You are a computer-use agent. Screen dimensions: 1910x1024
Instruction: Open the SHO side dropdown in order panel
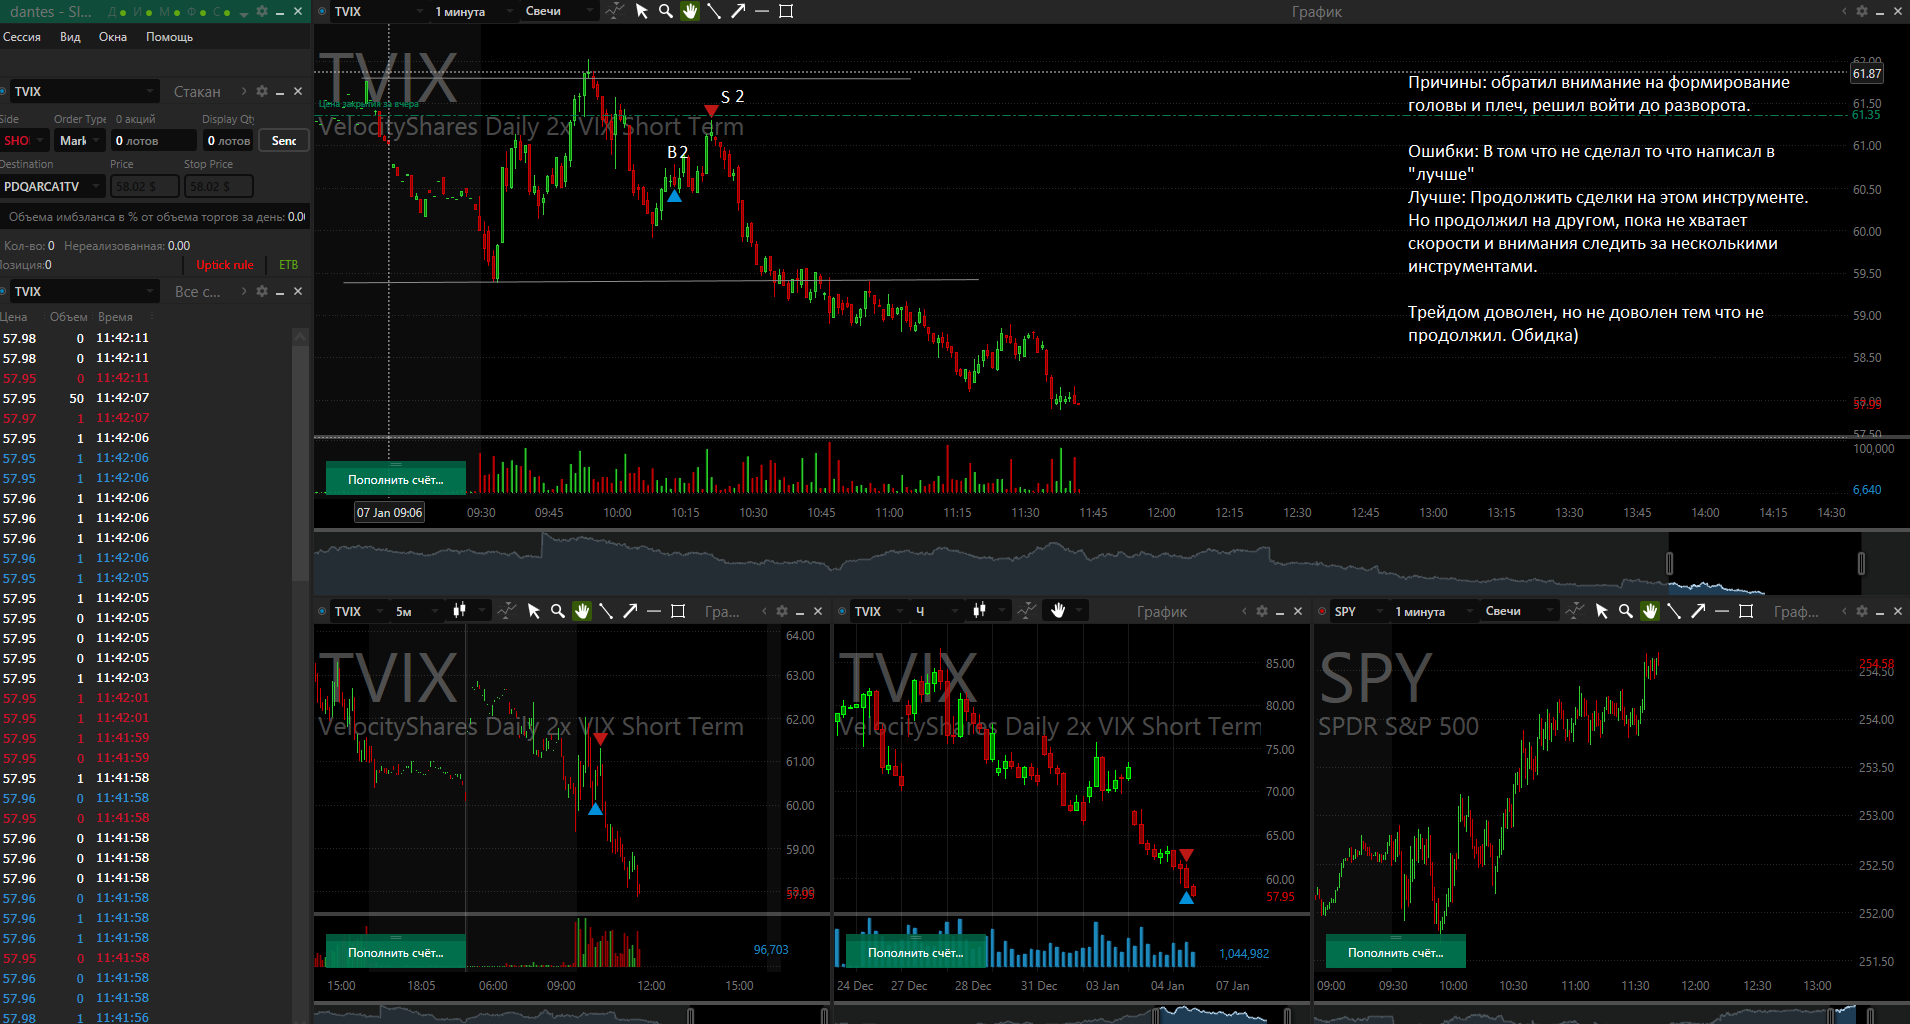(24, 141)
